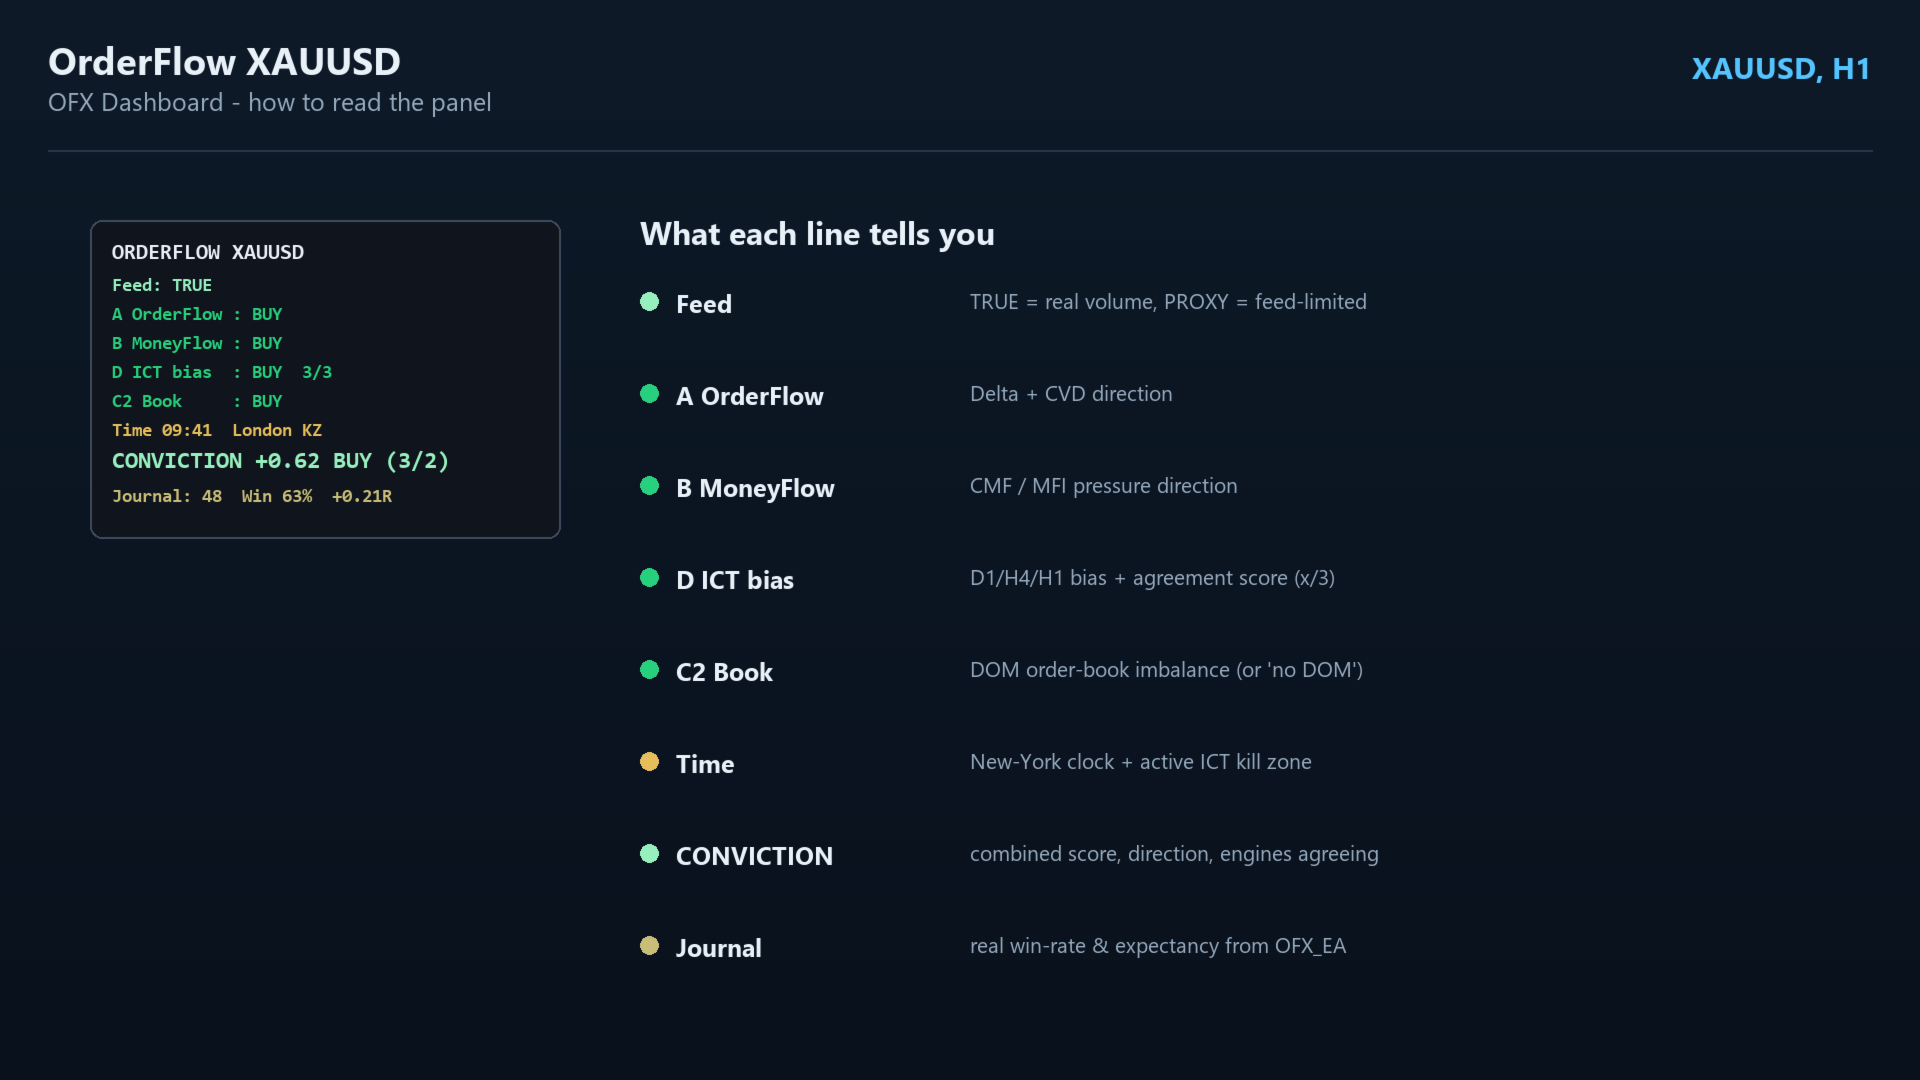Select the XAUUSD, H1 symbol label

tap(1780, 69)
